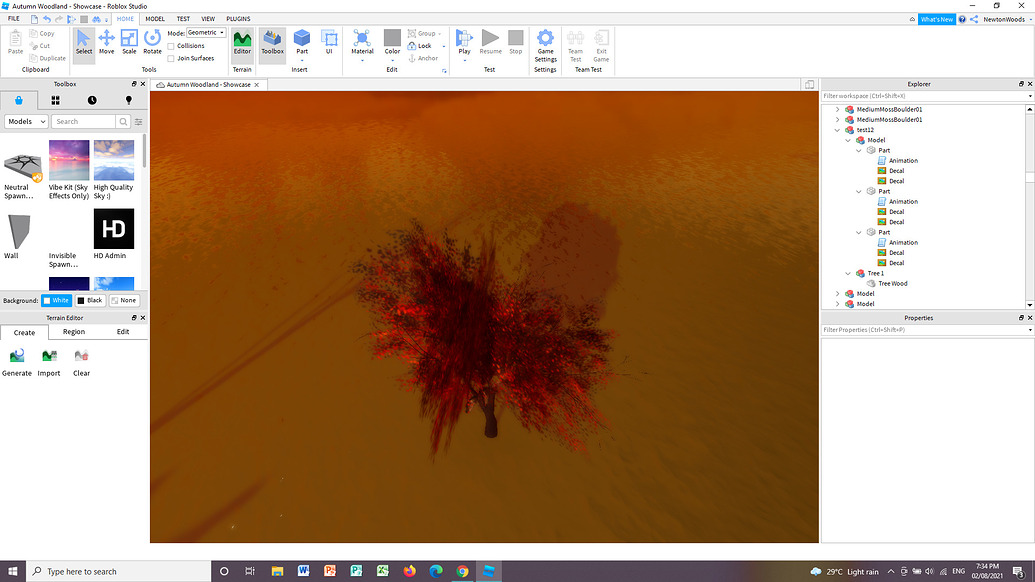The image size is (1035, 582).
Task: Select None toolbox background
Action: tap(123, 300)
